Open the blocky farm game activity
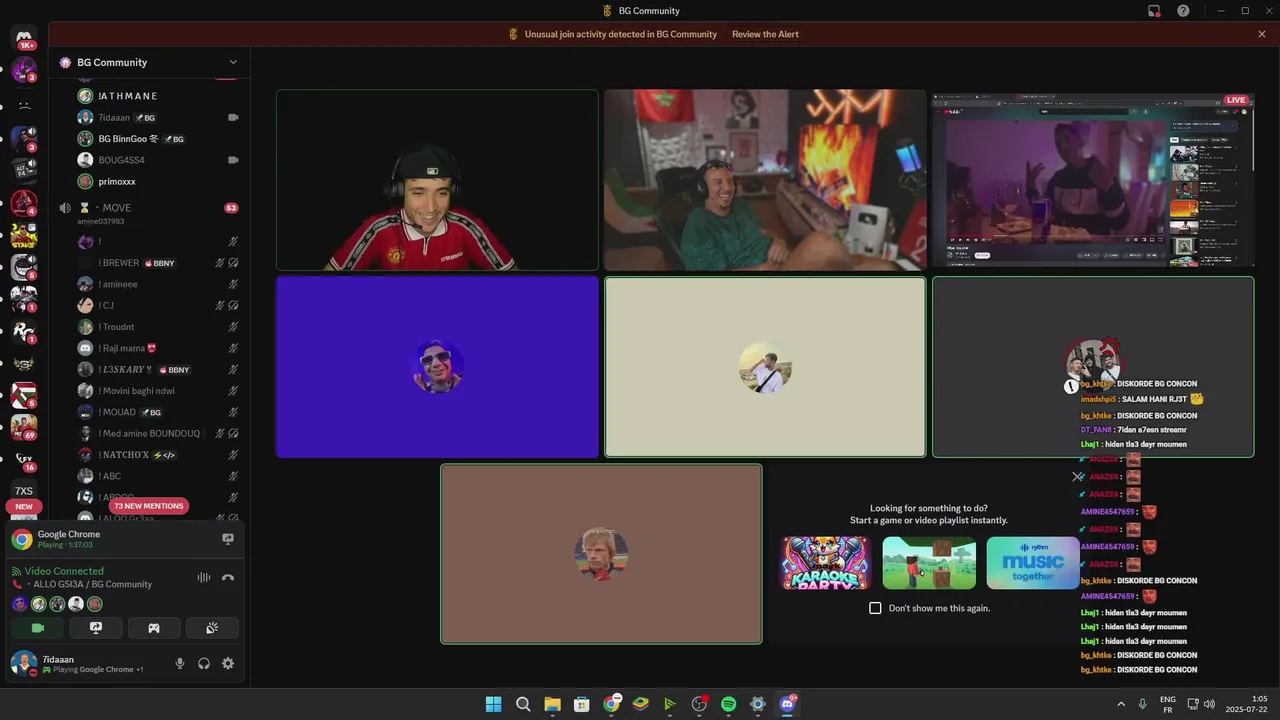 929,563
